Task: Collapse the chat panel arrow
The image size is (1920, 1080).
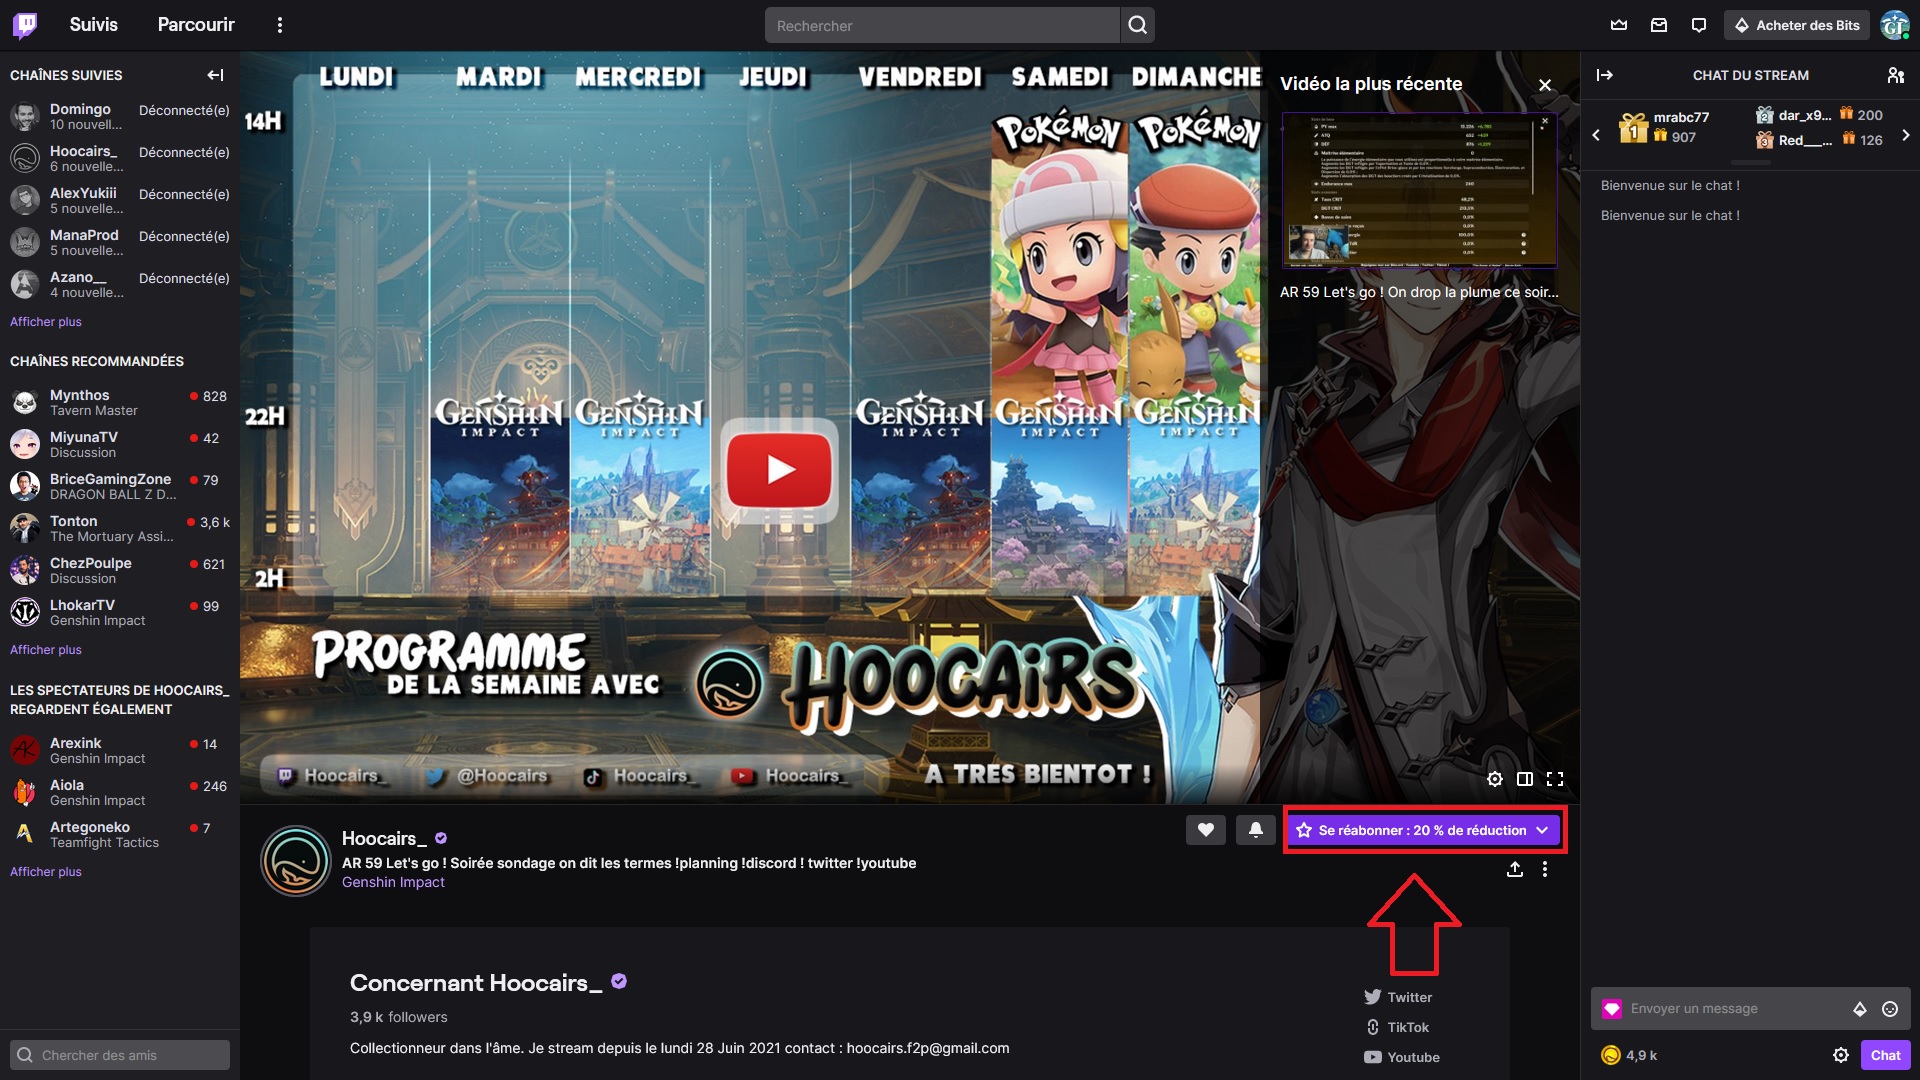Action: click(1605, 75)
